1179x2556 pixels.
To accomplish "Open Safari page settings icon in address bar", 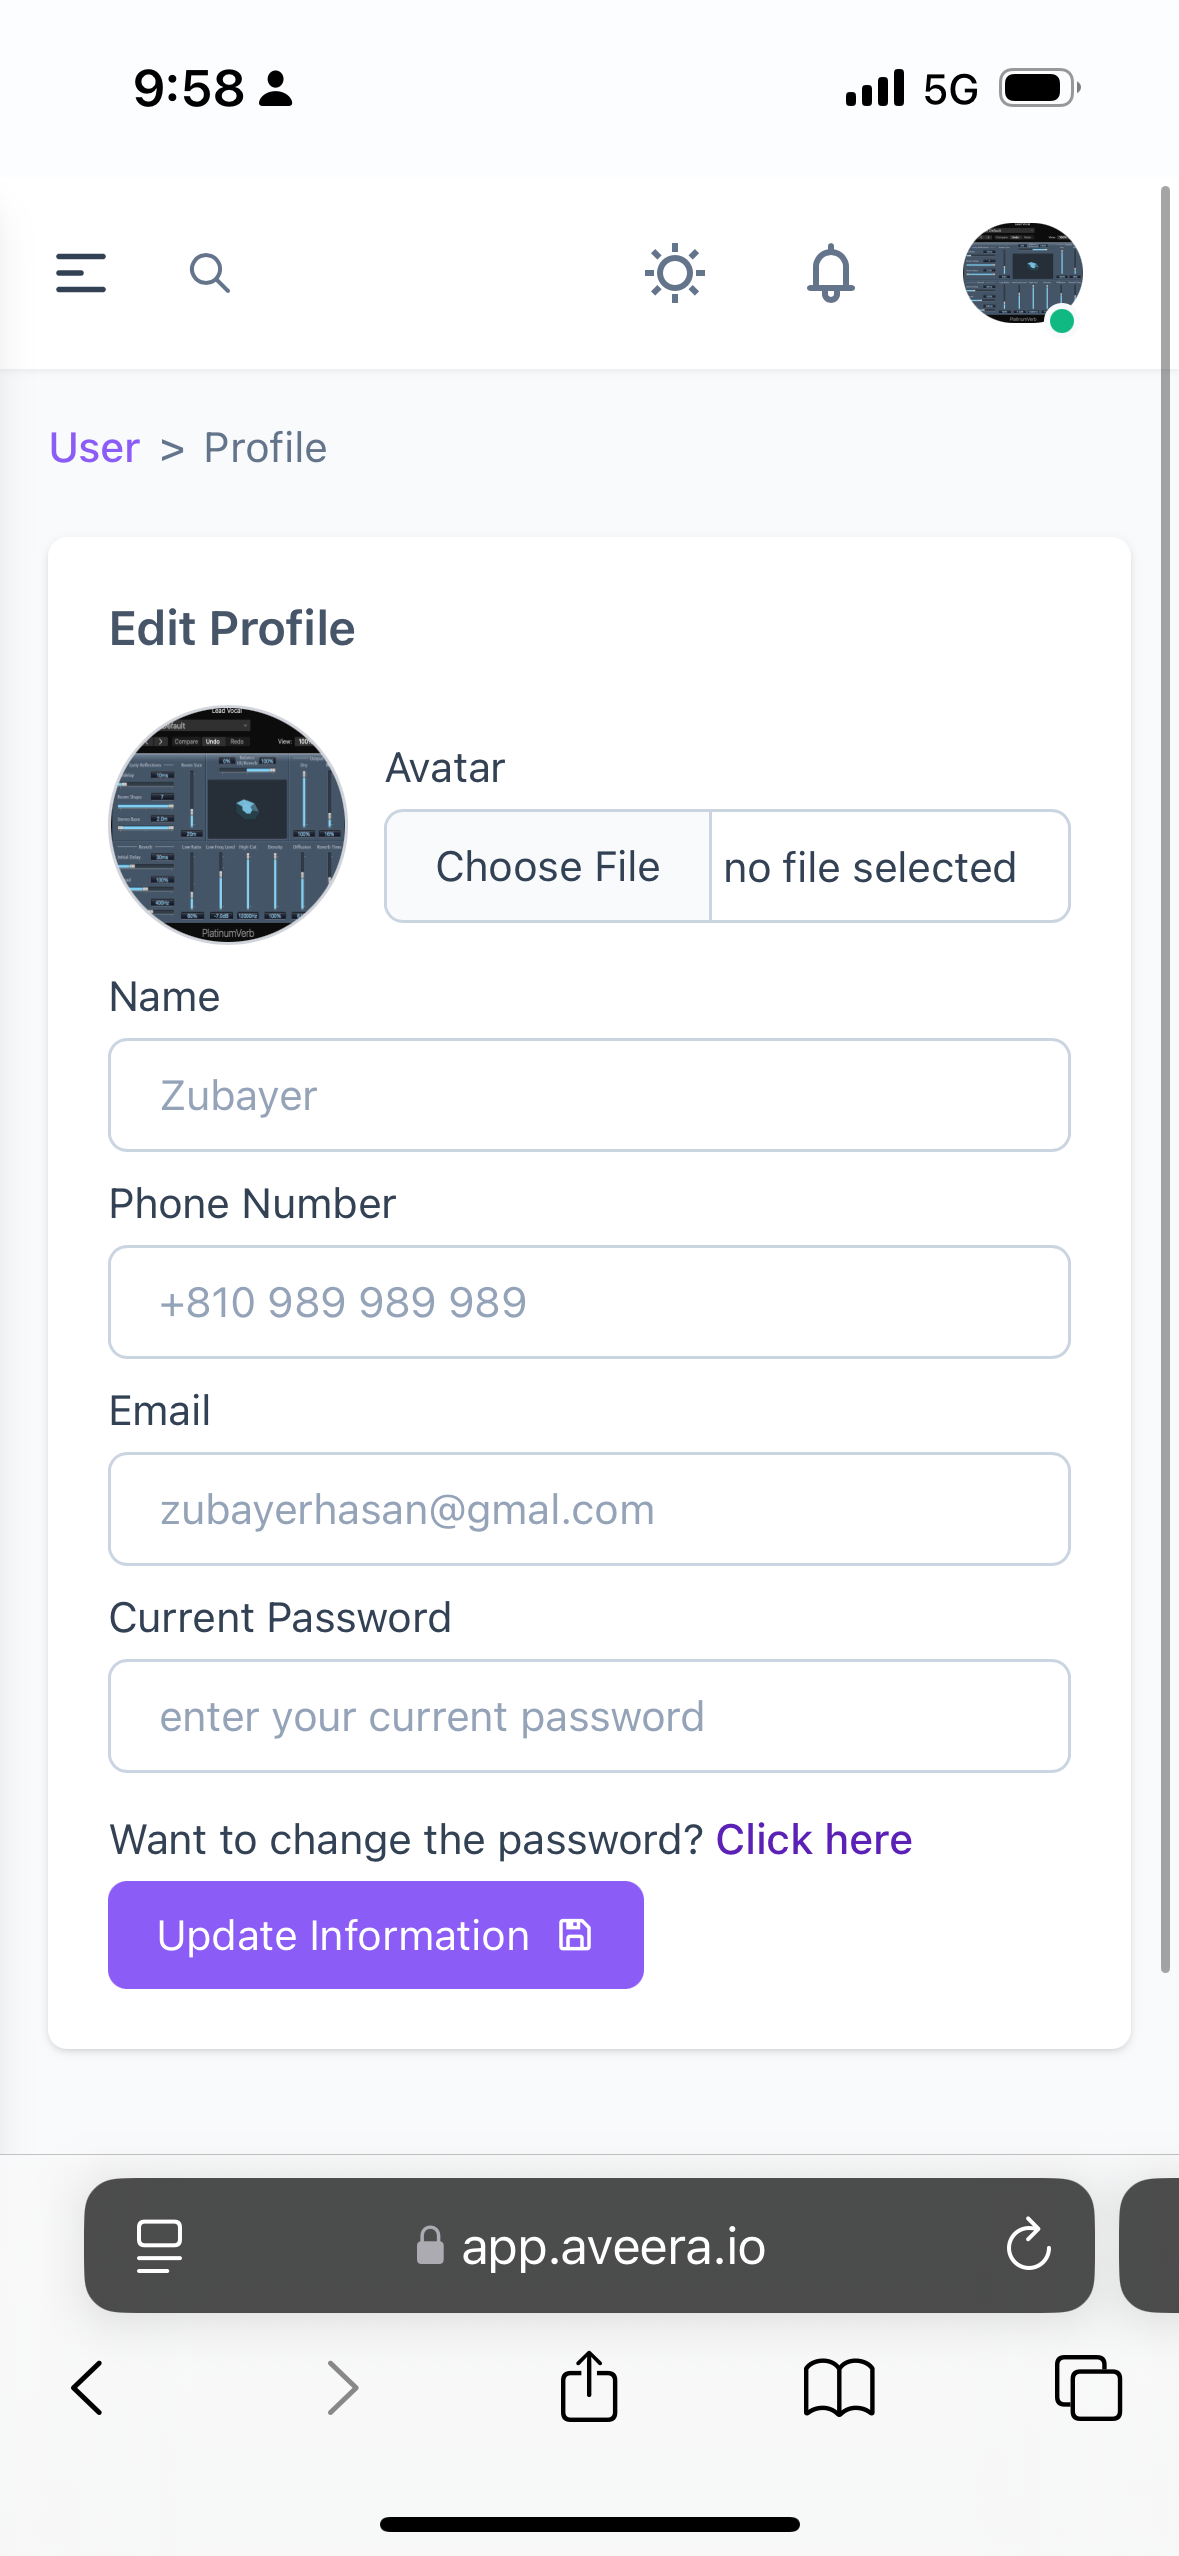I will coord(159,2246).
